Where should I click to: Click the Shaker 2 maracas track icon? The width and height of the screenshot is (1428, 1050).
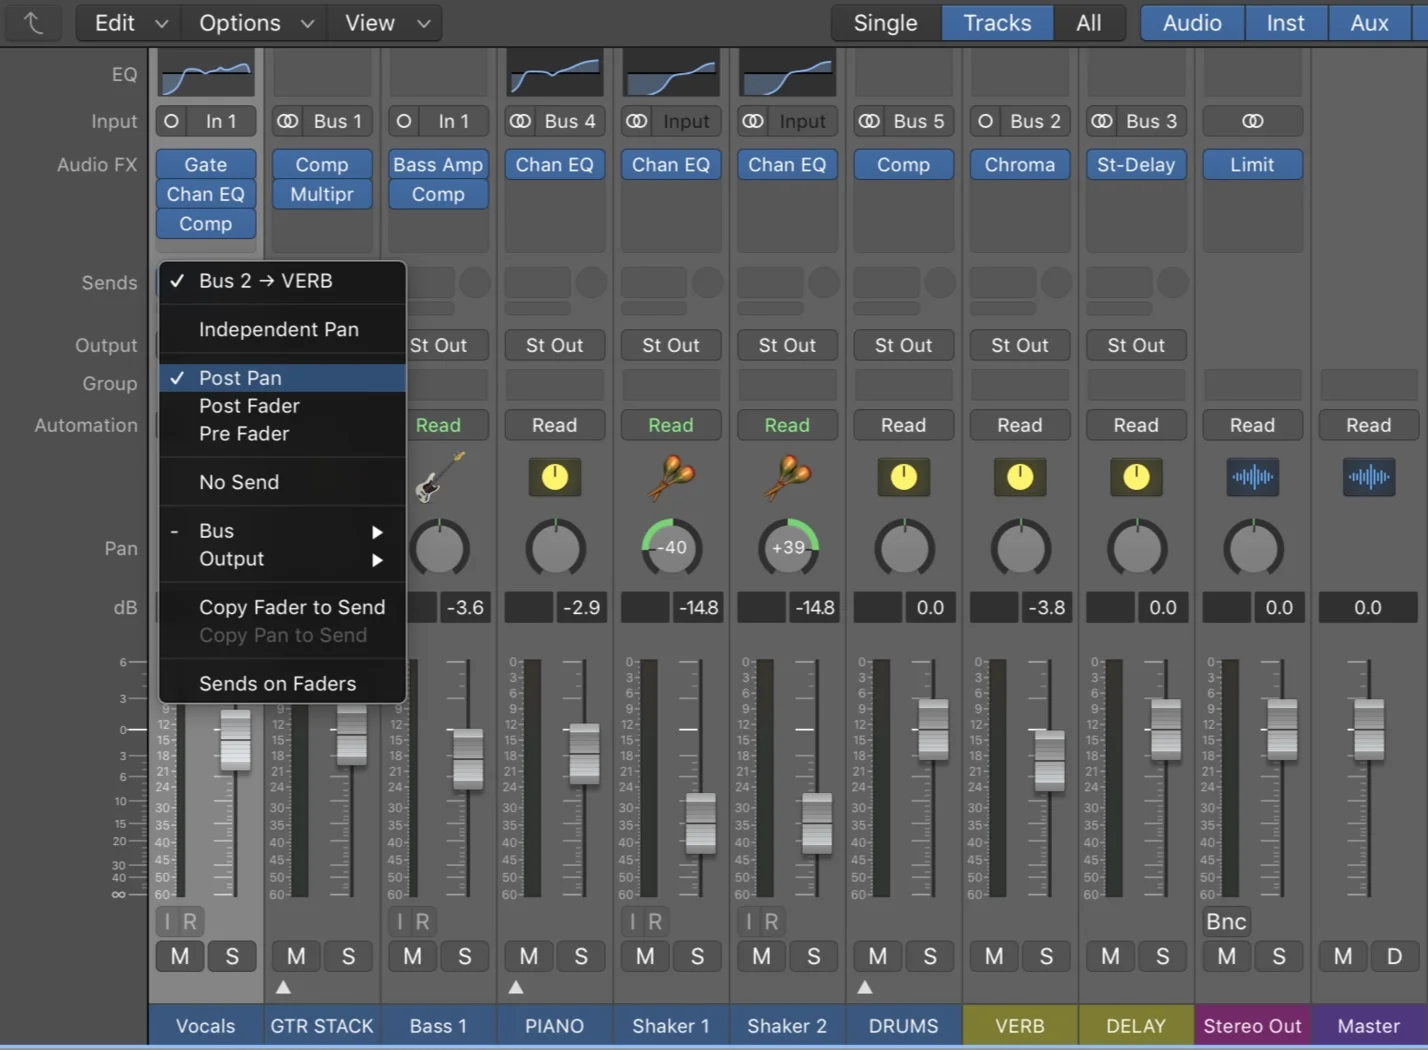pyautogui.click(x=787, y=477)
